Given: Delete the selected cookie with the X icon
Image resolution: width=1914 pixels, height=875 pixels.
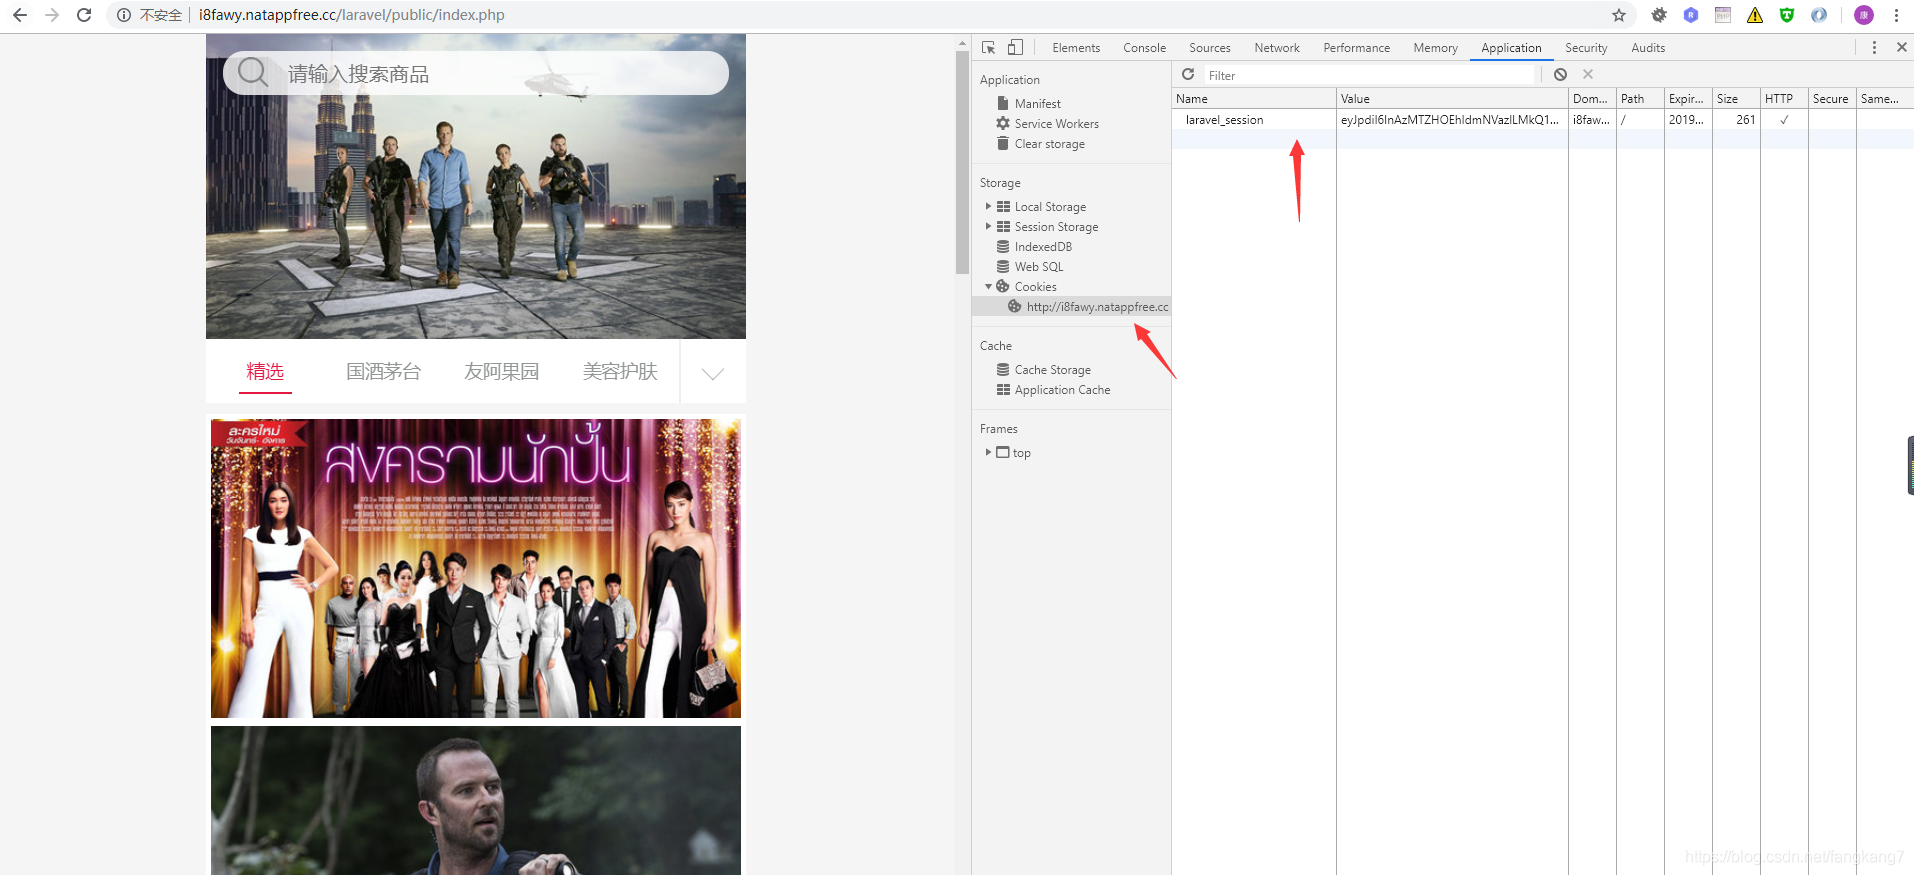Looking at the screenshot, I should pos(1588,74).
